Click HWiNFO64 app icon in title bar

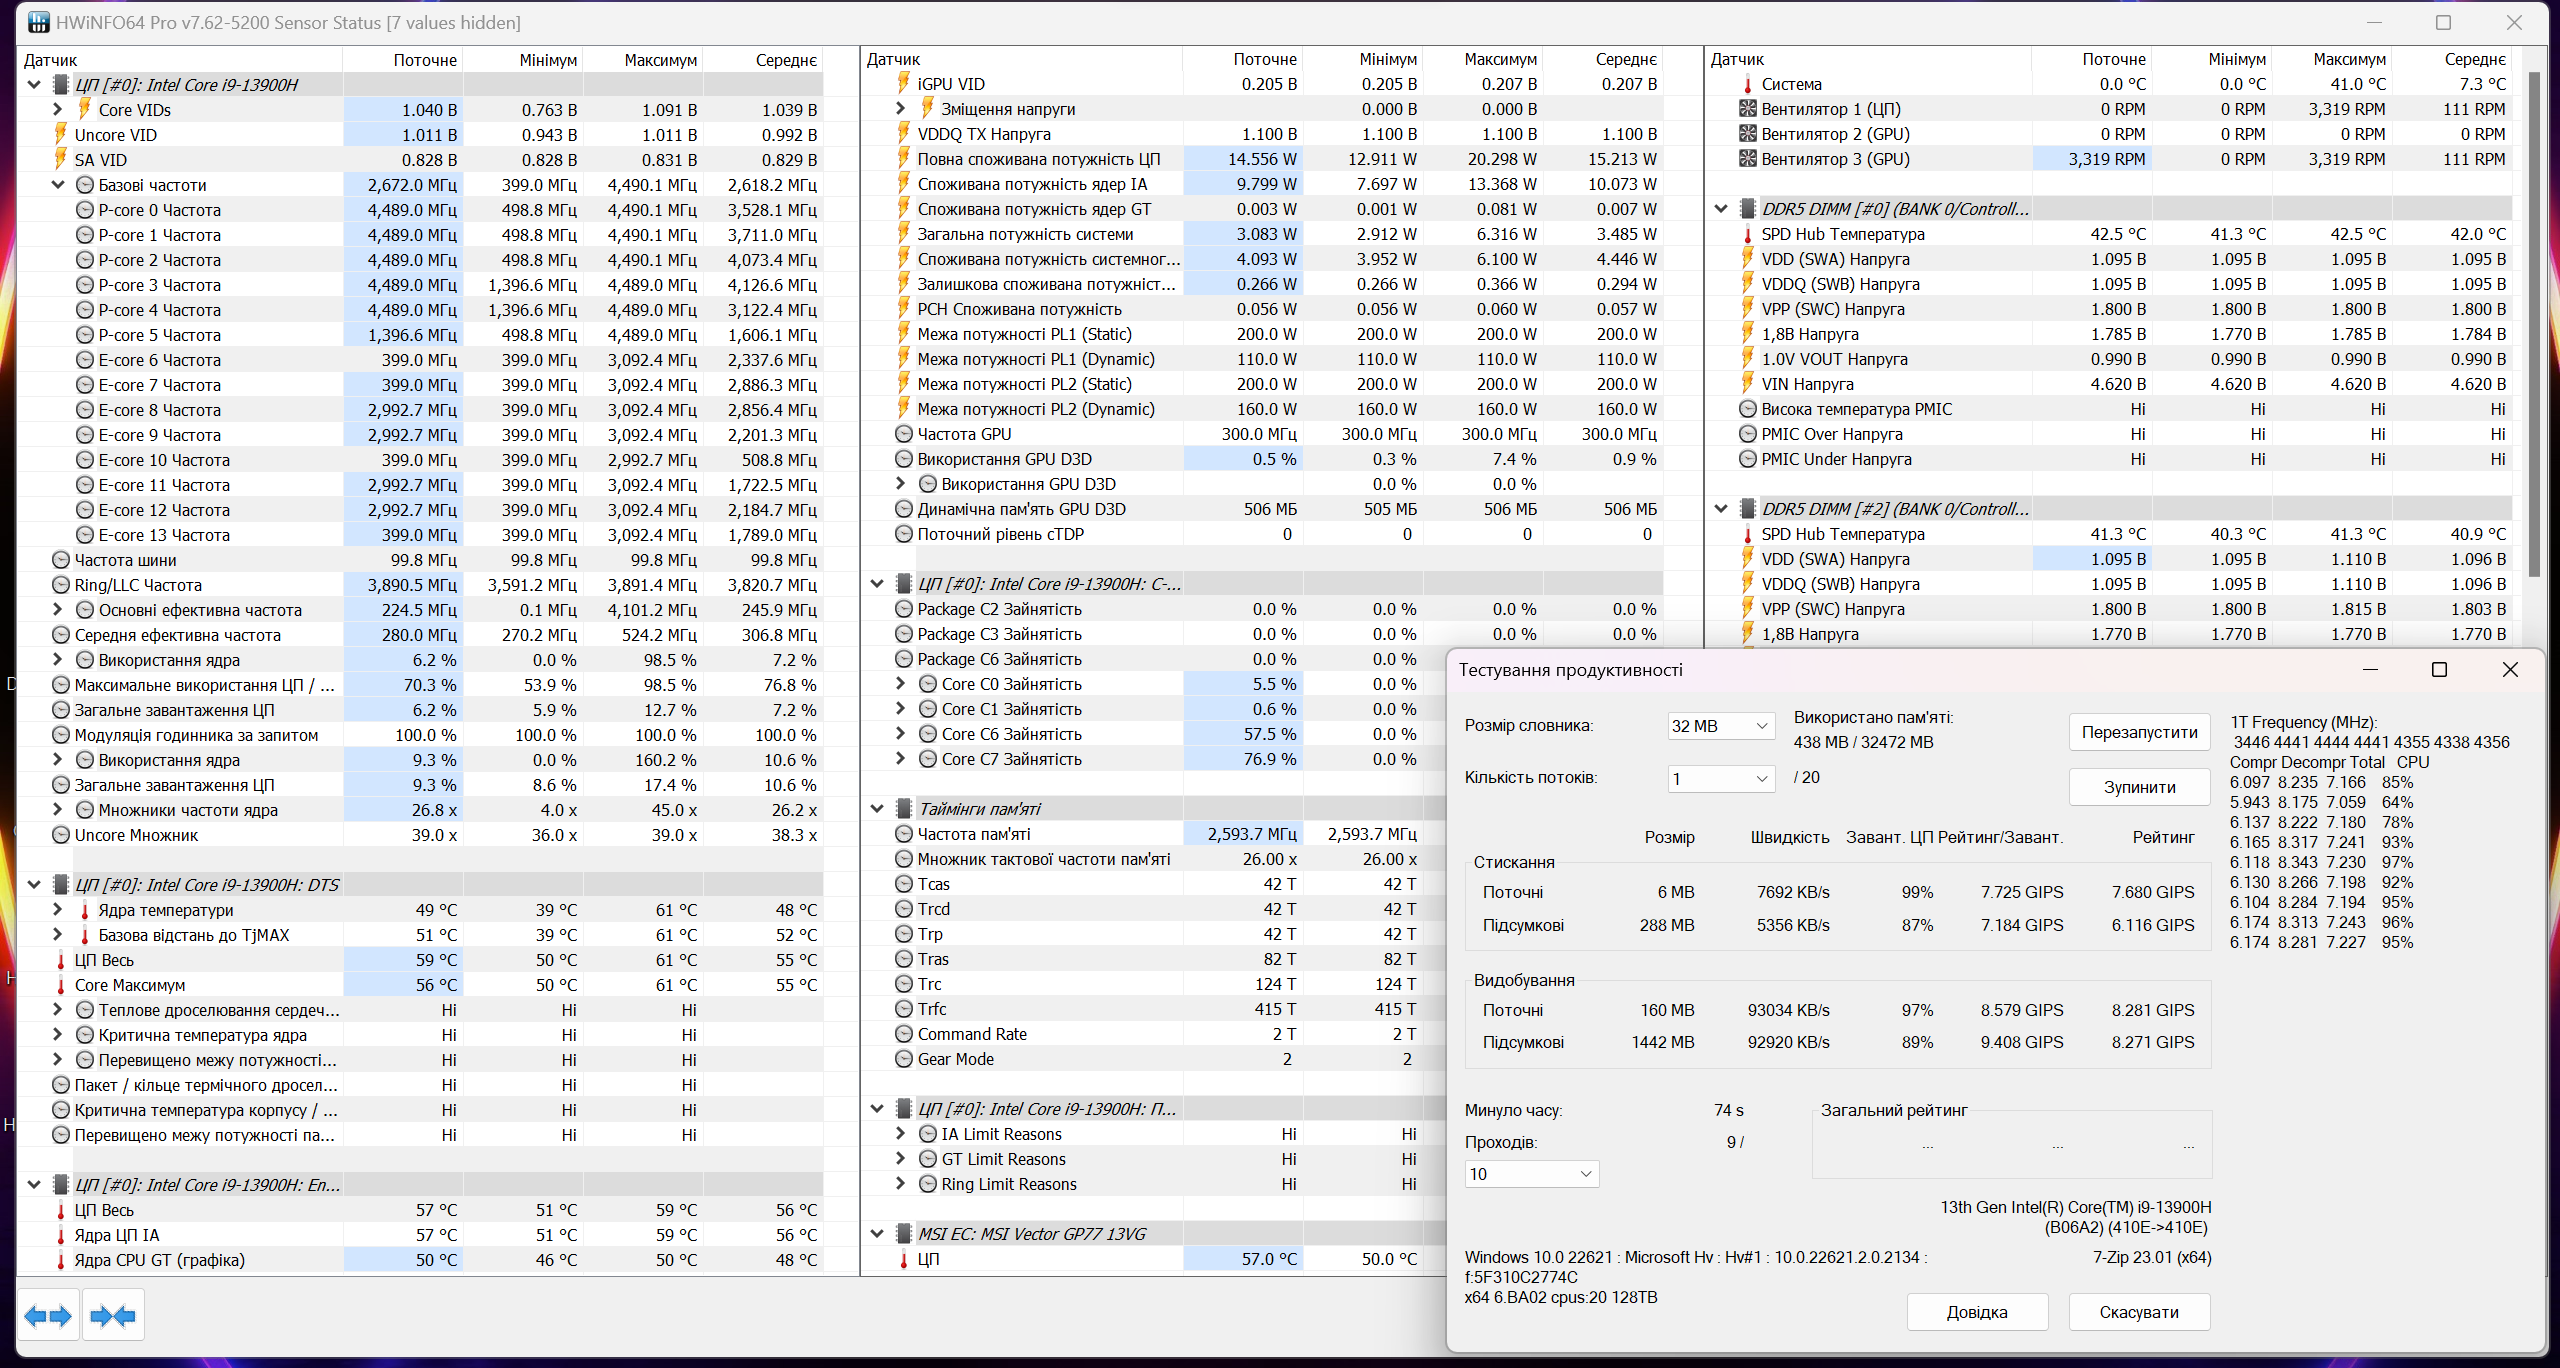coord(38,22)
